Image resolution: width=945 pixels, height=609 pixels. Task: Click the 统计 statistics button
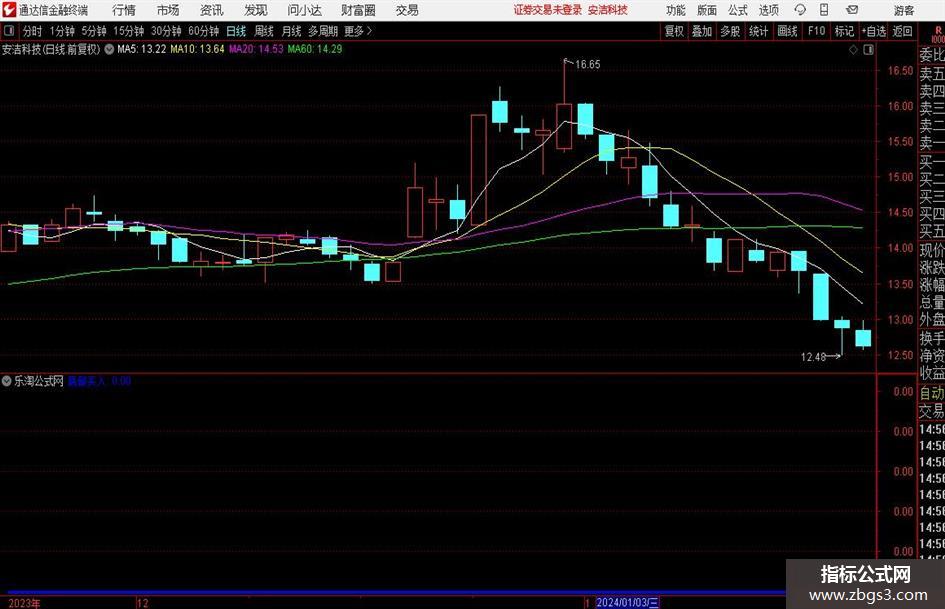click(758, 31)
